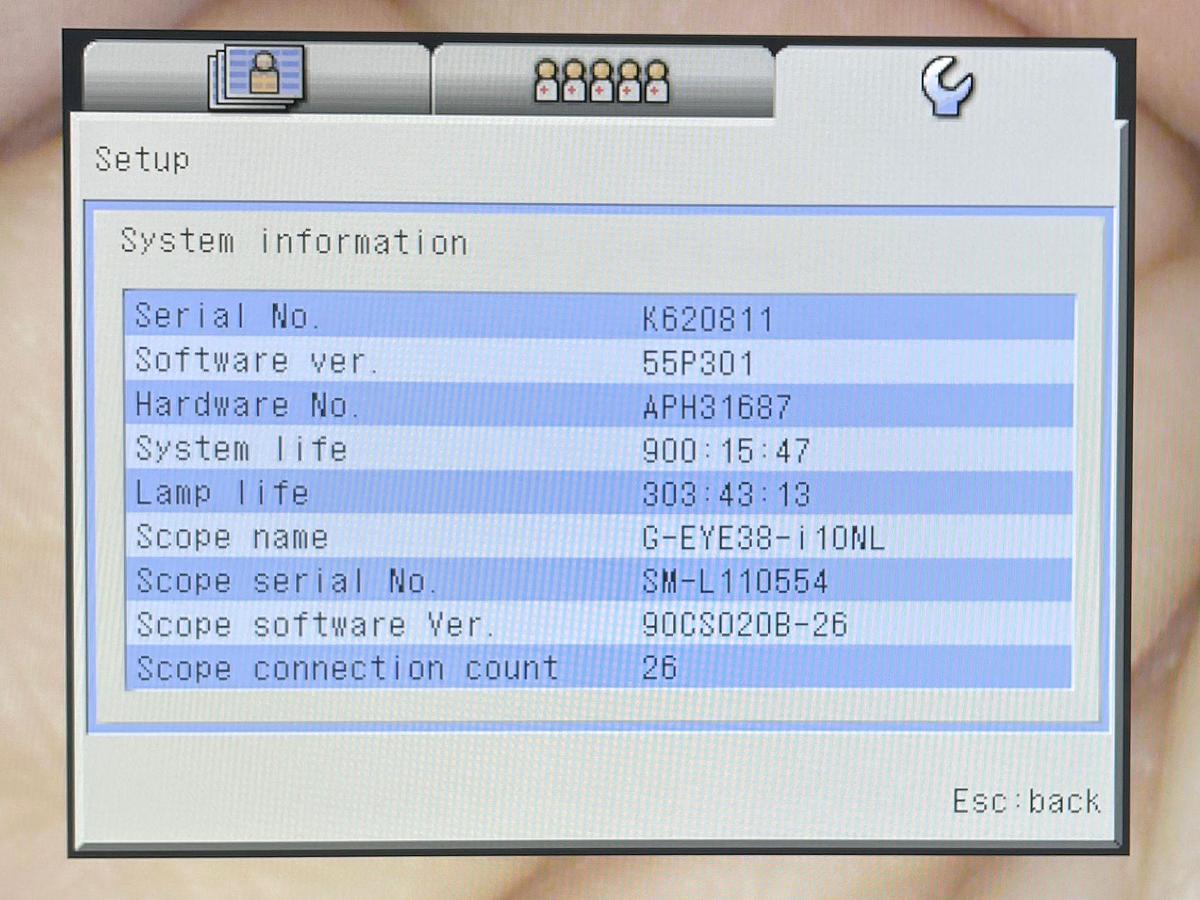Click serial number value K620811
The width and height of the screenshot is (1200, 900).
click(x=707, y=319)
